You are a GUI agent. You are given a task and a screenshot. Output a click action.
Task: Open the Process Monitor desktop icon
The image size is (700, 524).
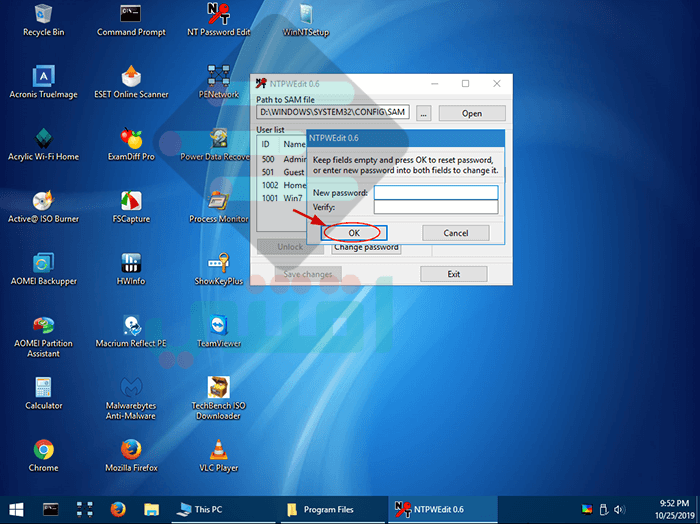click(x=218, y=207)
